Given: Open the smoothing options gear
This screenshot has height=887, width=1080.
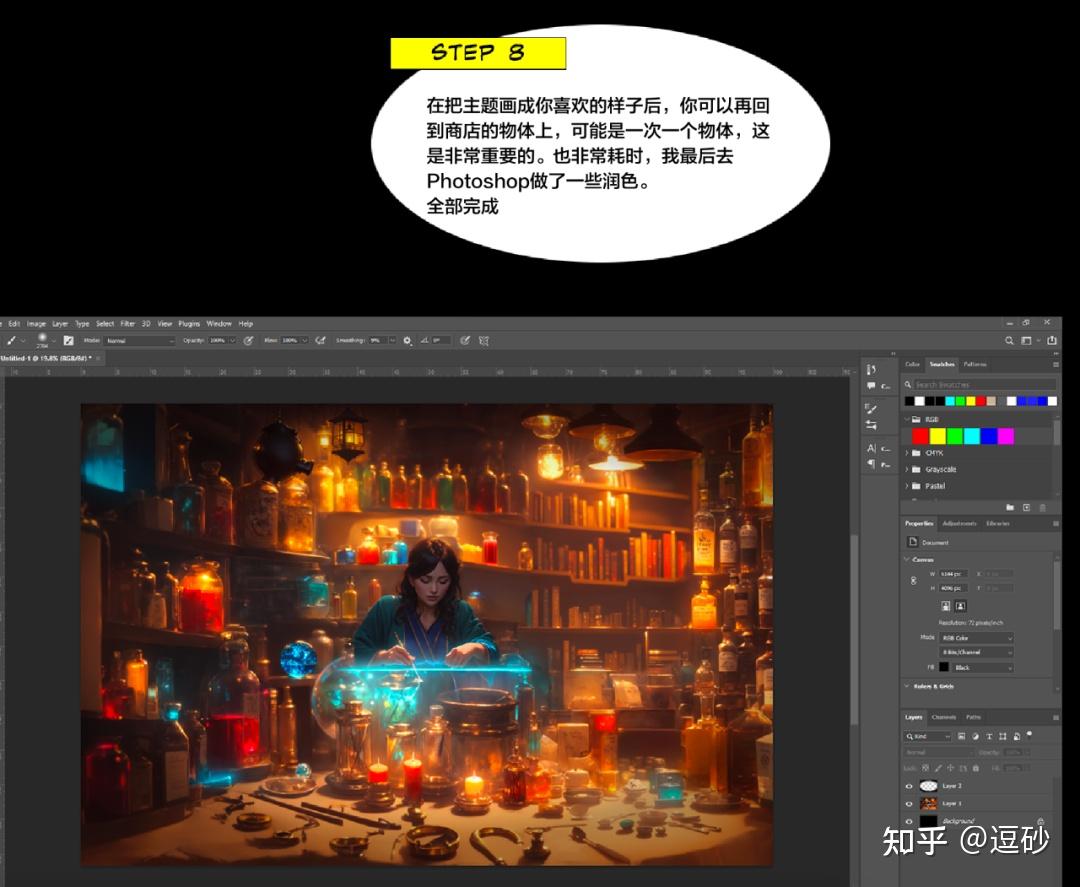Looking at the screenshot, I should (407, 341).
